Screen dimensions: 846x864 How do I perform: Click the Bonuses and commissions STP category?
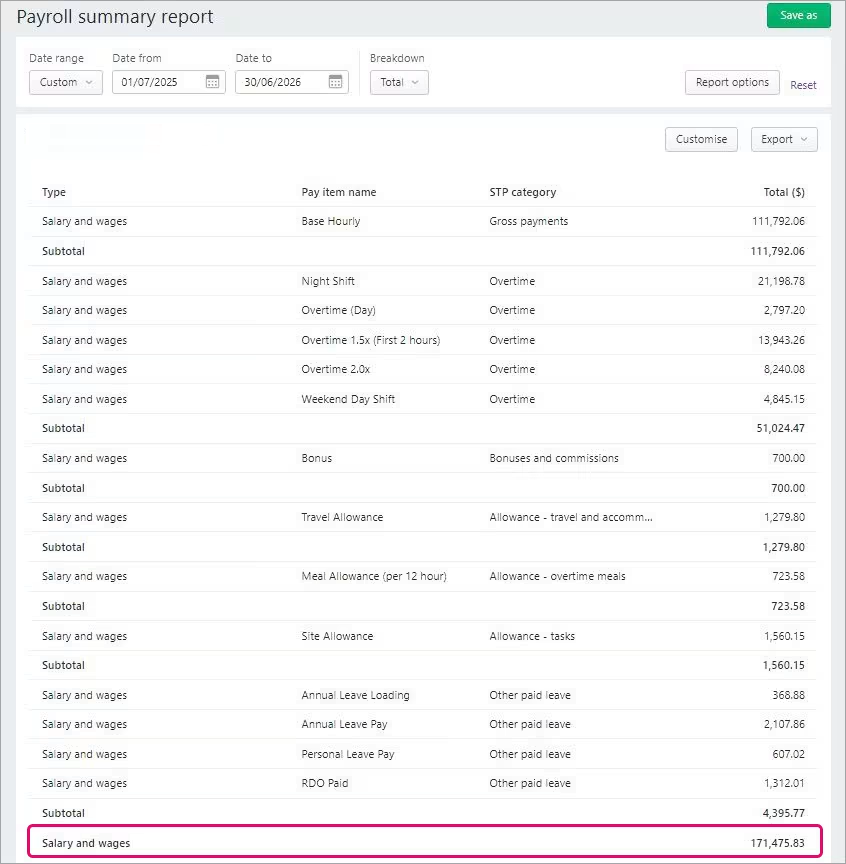[x=554, y=458]
